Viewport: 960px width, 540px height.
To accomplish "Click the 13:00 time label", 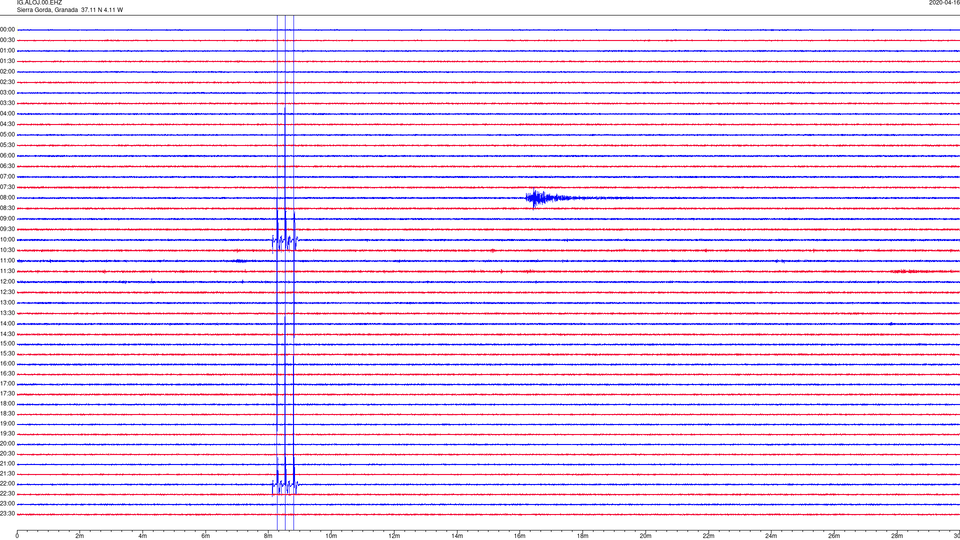I will click(x=7, y=302).
